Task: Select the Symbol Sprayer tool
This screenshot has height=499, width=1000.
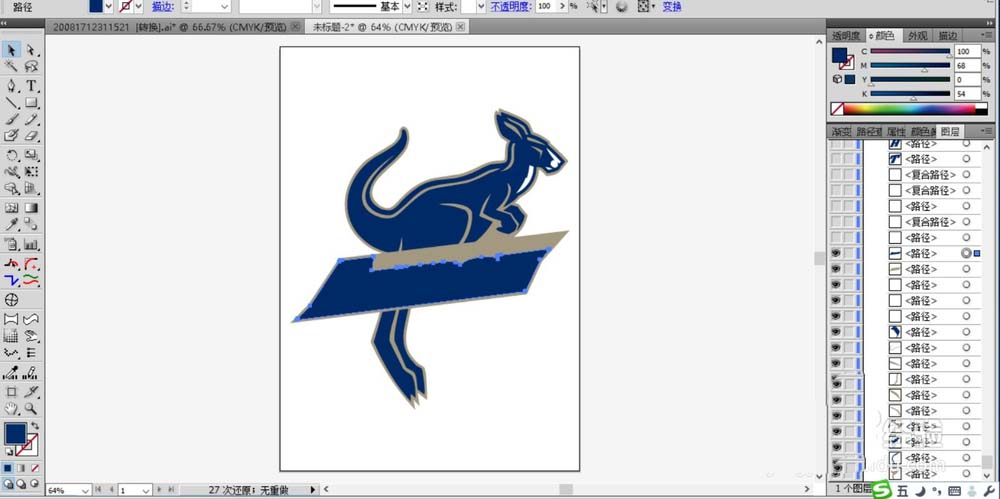Action: [x=11, y=244]
